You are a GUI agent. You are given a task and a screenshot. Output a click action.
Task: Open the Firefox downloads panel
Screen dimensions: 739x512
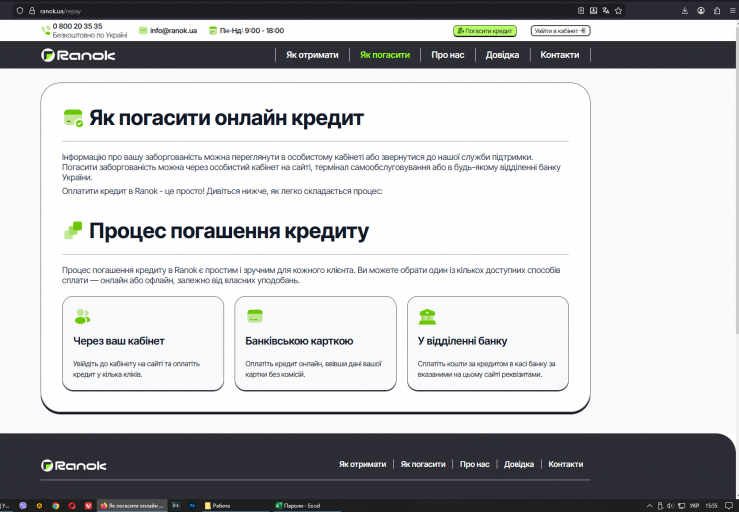click(685, 10)
